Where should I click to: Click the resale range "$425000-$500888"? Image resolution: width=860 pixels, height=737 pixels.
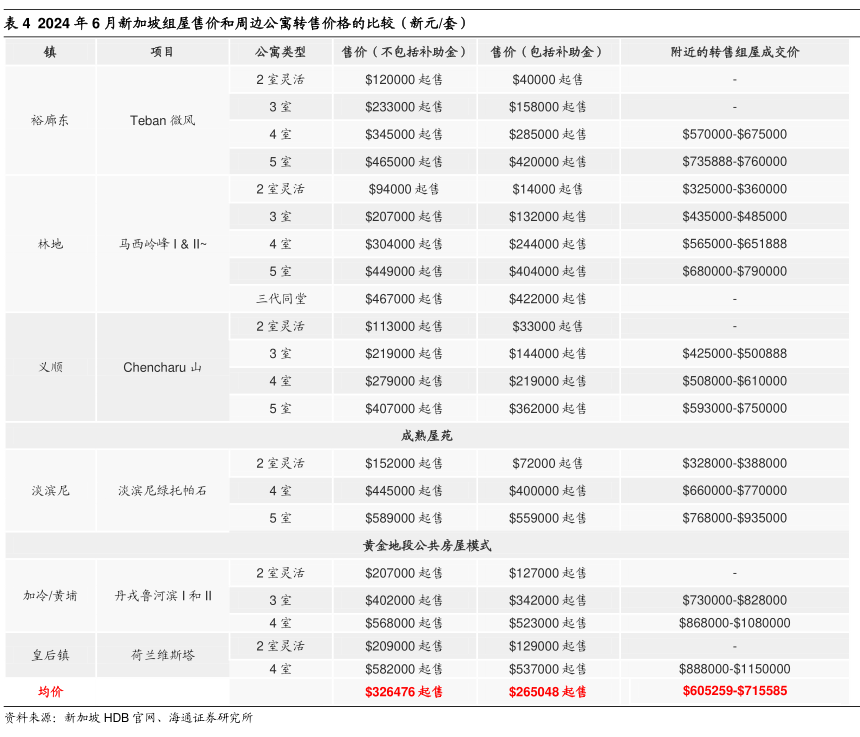pos(735,354)
